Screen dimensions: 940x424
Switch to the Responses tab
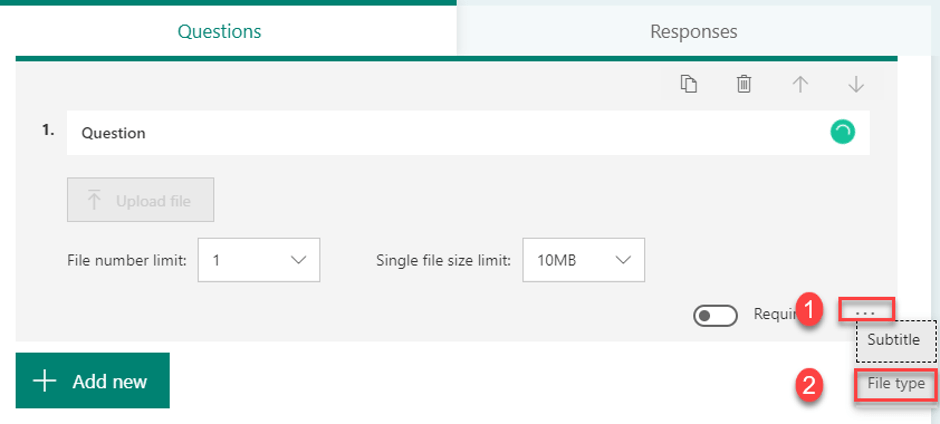(693, 31)
